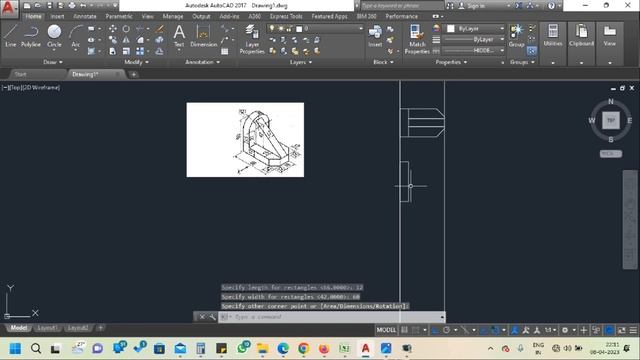Choose the Rotate tool in Modify panel
The image size is (640, 360).
[126, 29]
